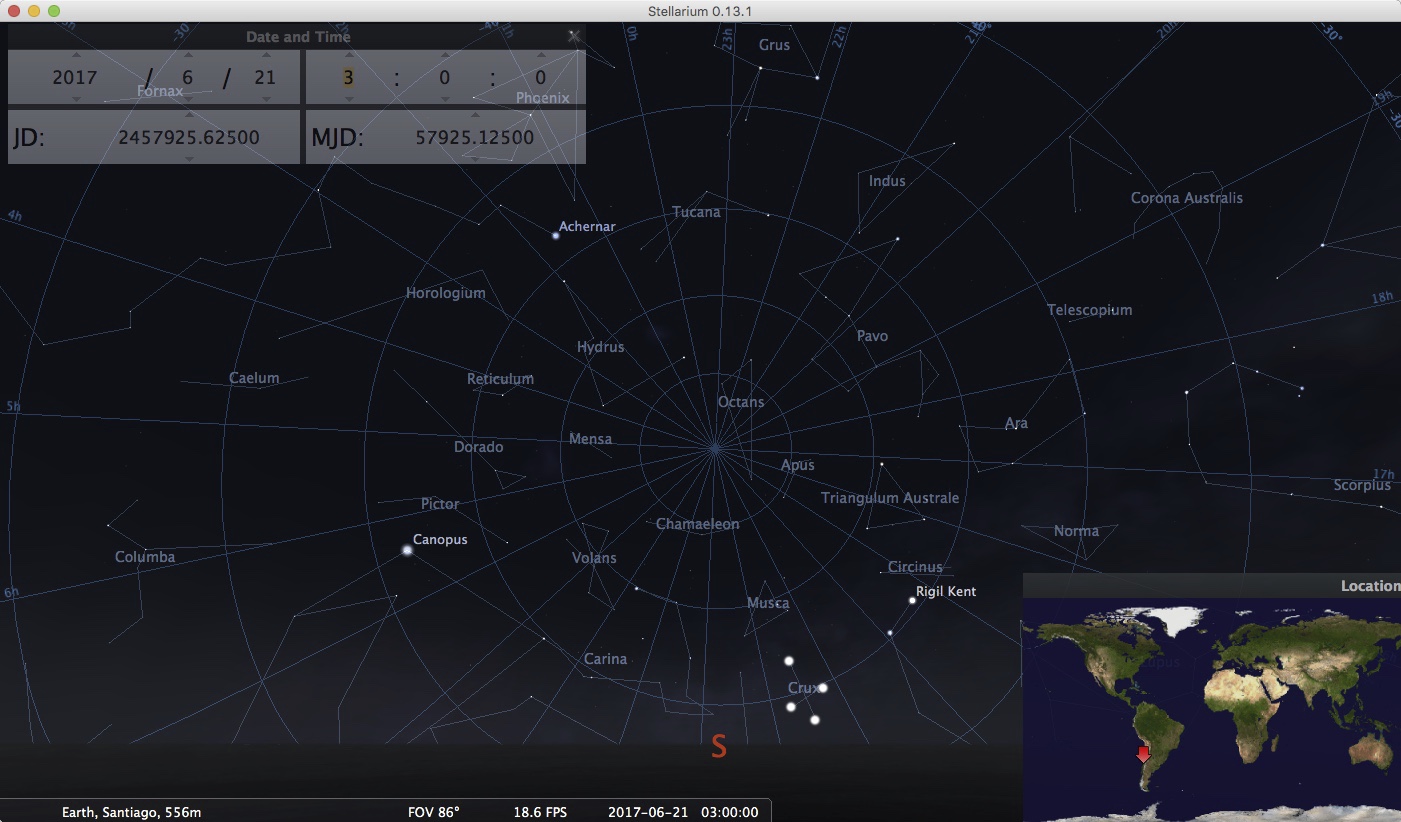Screen dimensions: 1401x822
Task: Click the Ara constellation label
Action: point(1016,424)
